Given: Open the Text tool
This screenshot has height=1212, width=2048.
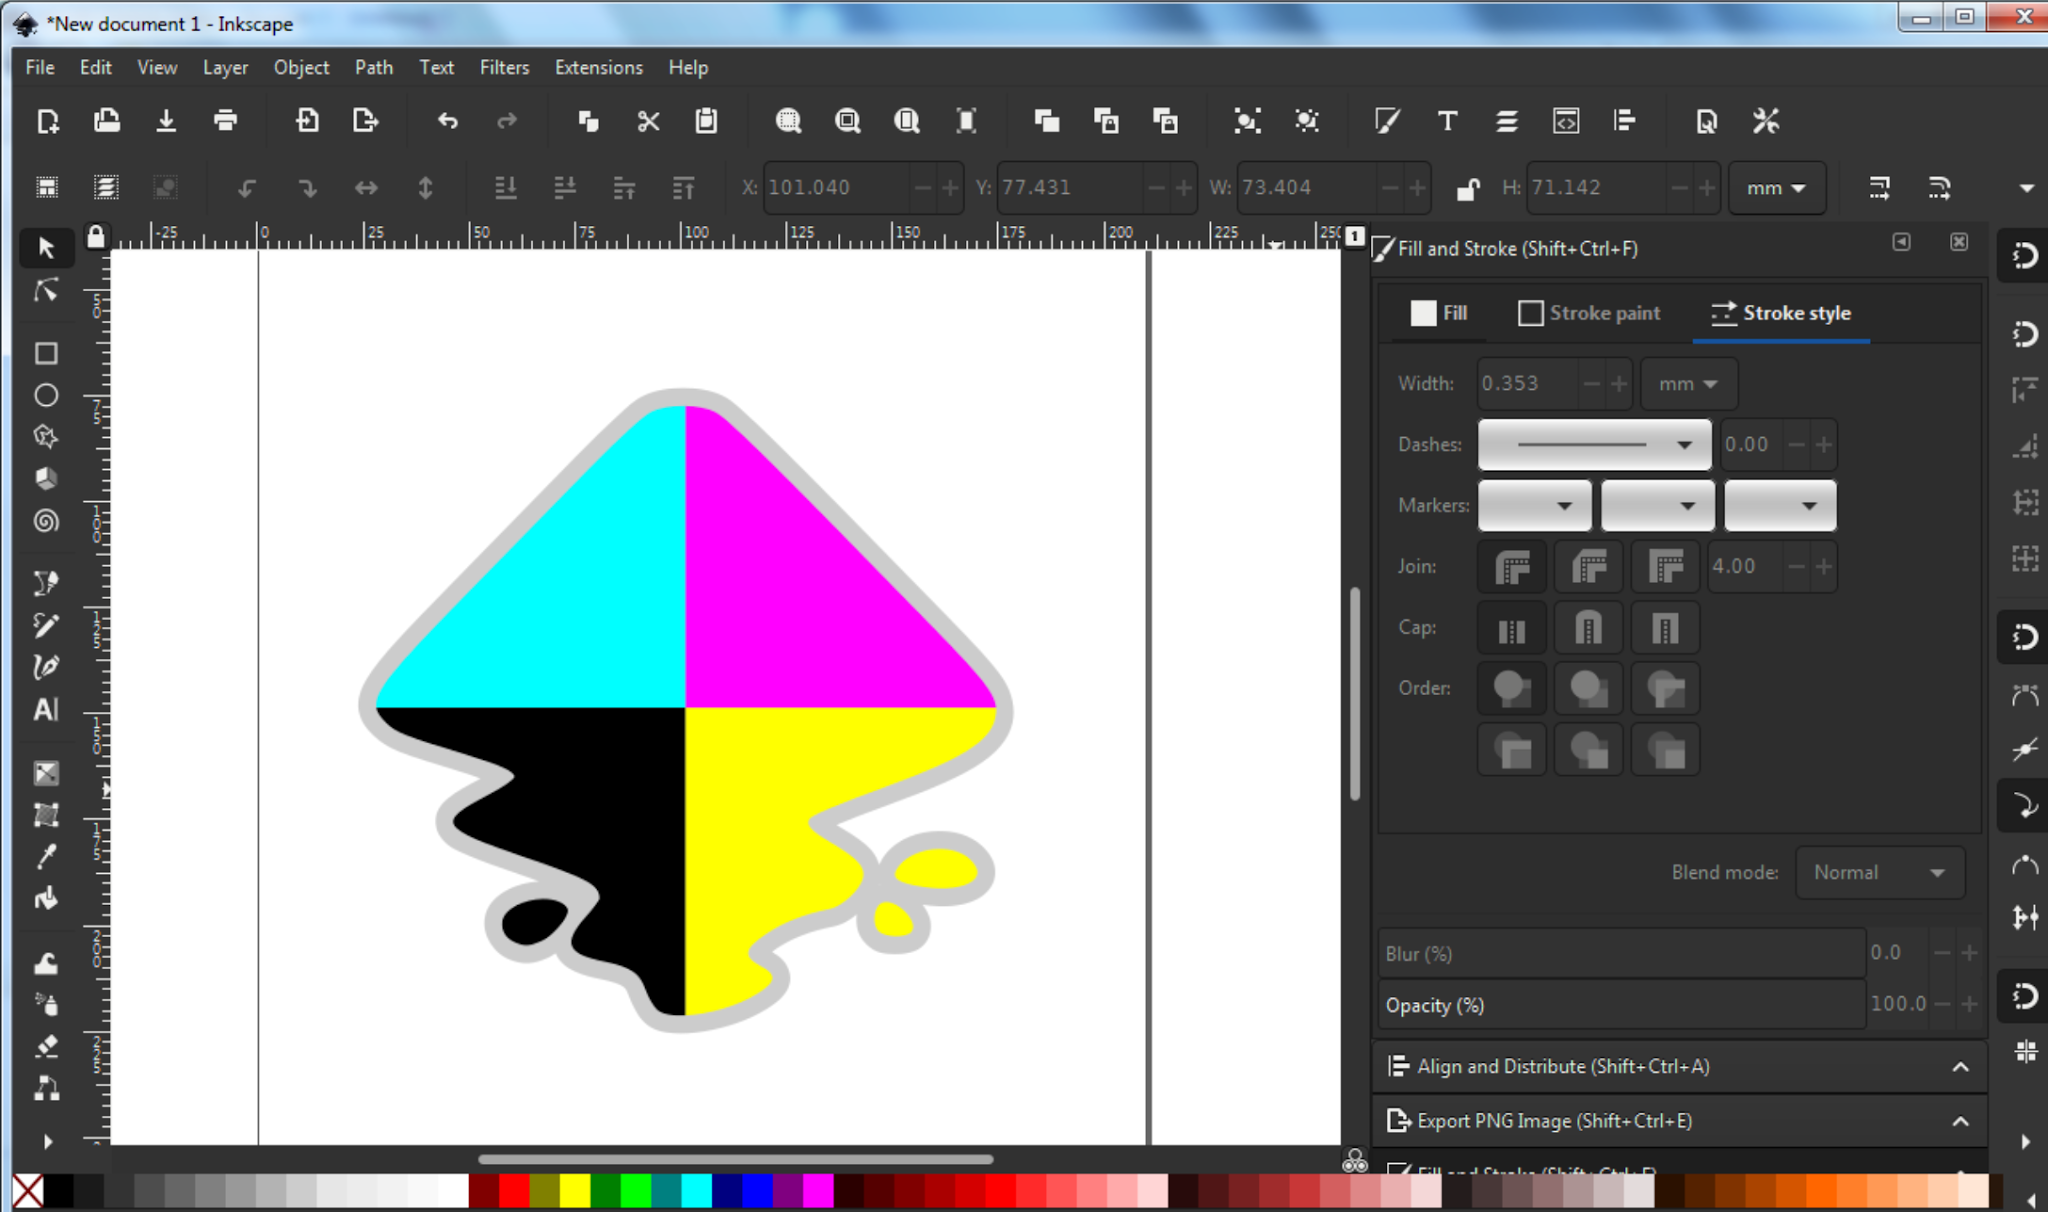Looking at the screenshot, I should pyautogui.click(x=46, y=710).
